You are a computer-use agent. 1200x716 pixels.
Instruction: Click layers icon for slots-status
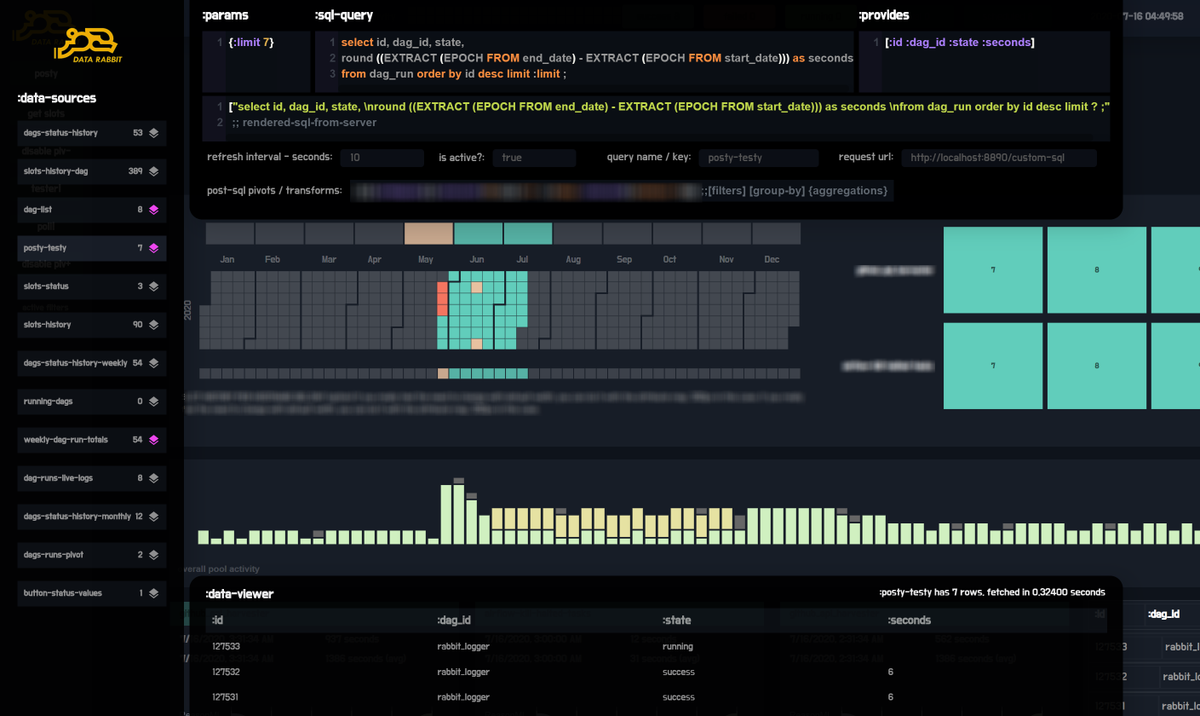point(154,286)
